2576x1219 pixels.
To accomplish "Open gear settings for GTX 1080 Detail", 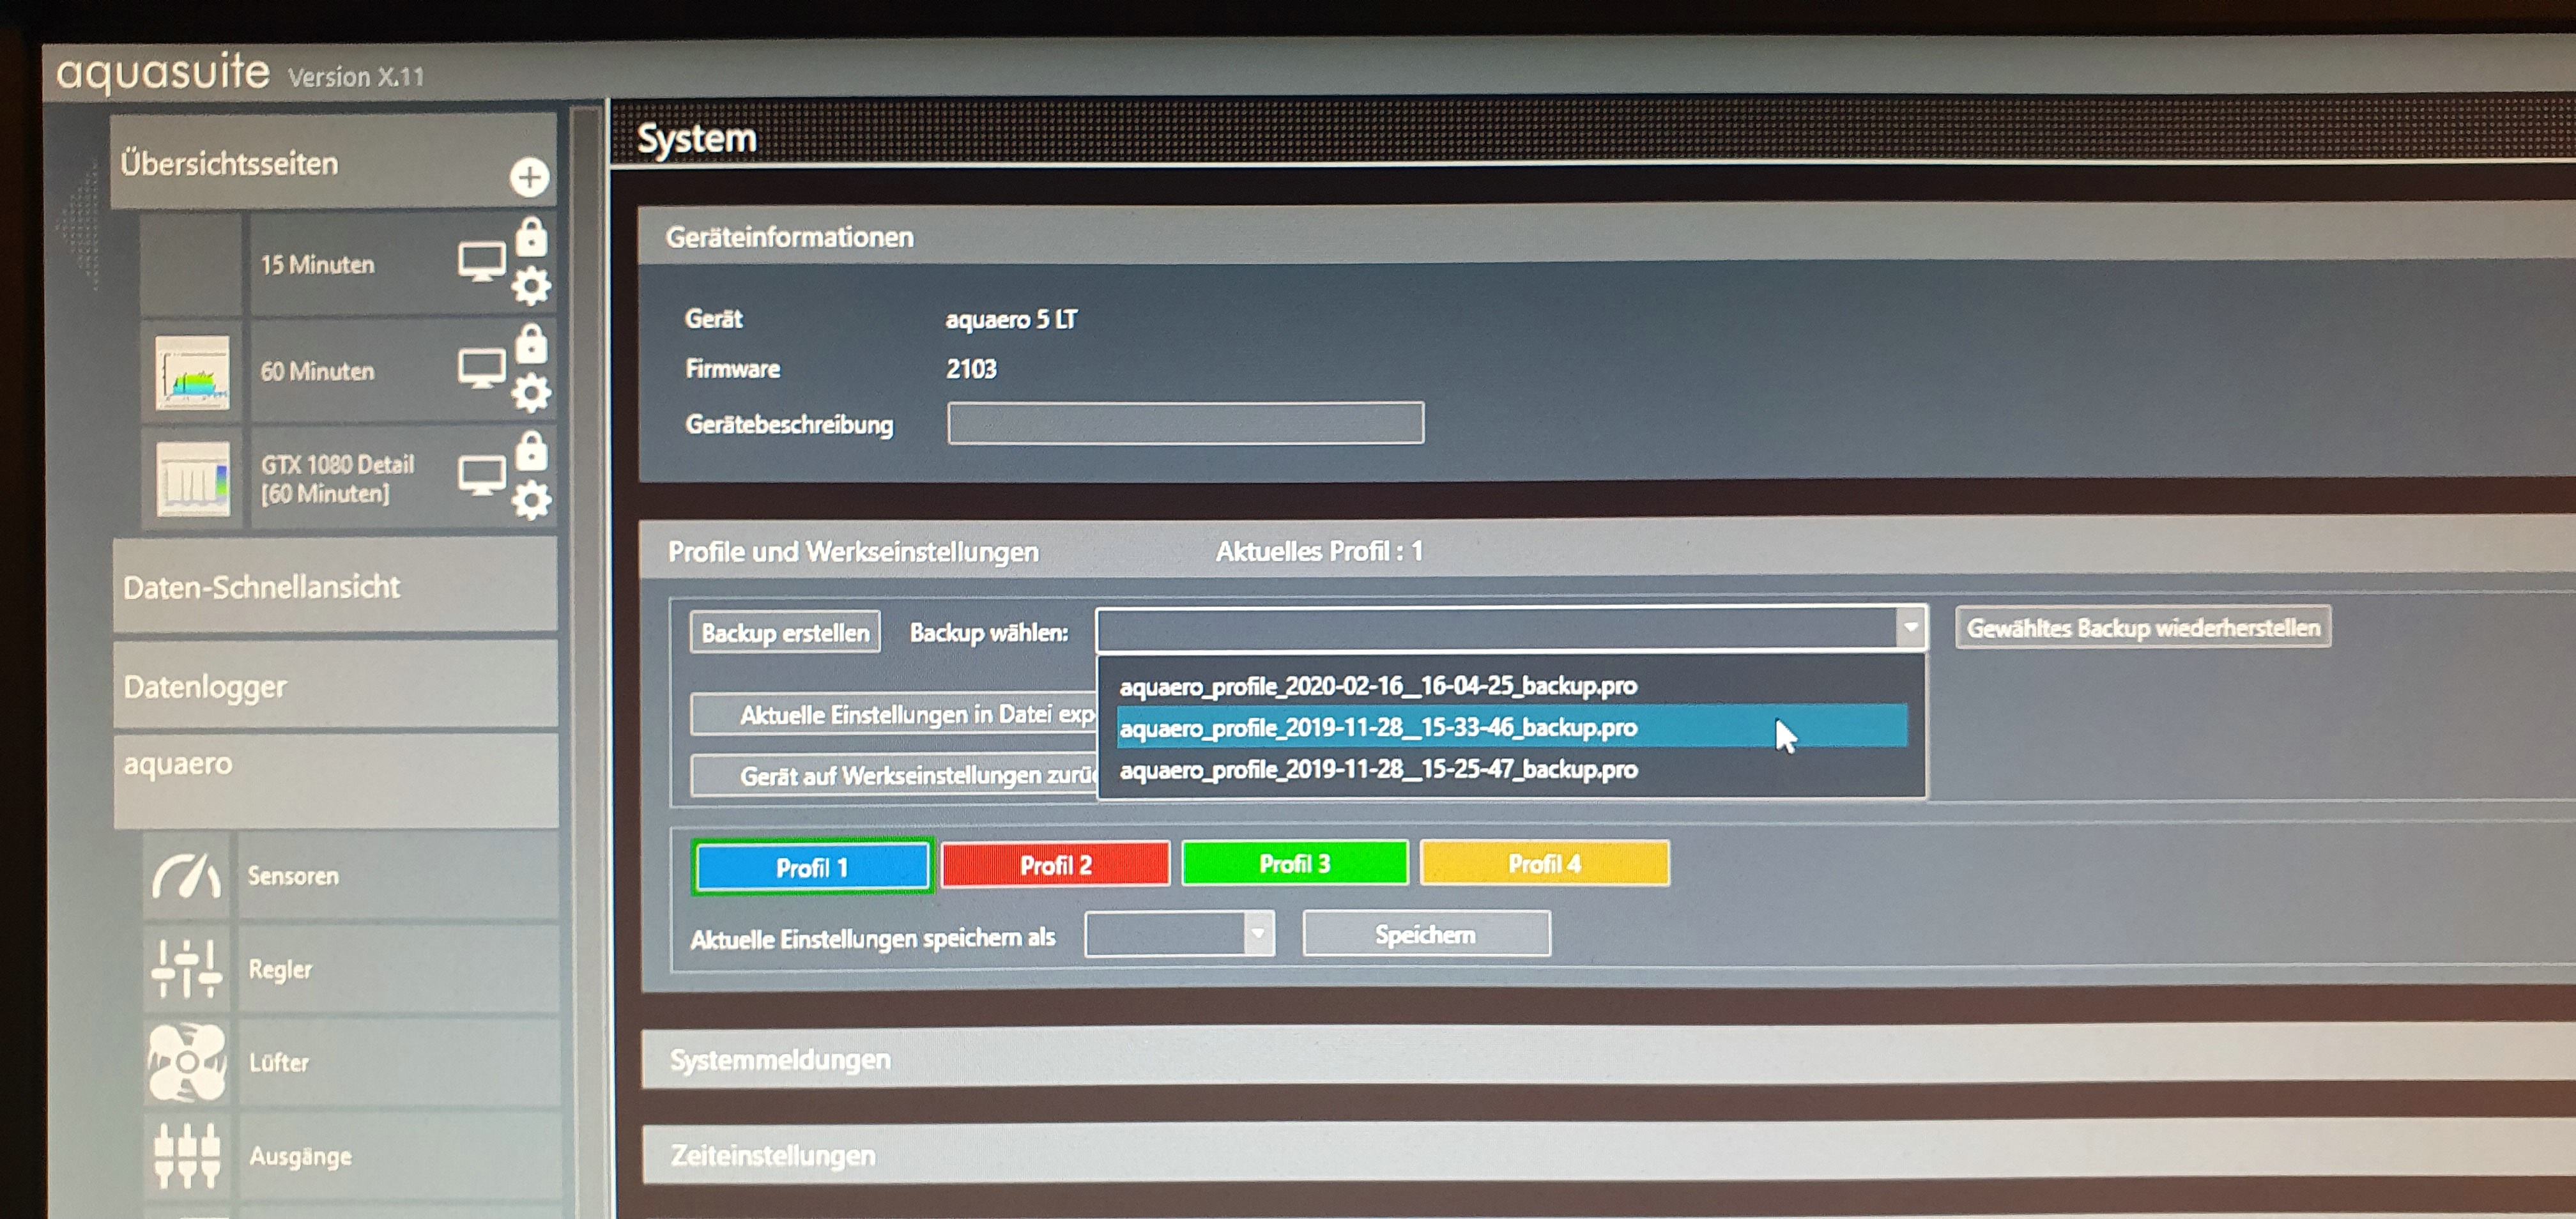I will 531,499.
